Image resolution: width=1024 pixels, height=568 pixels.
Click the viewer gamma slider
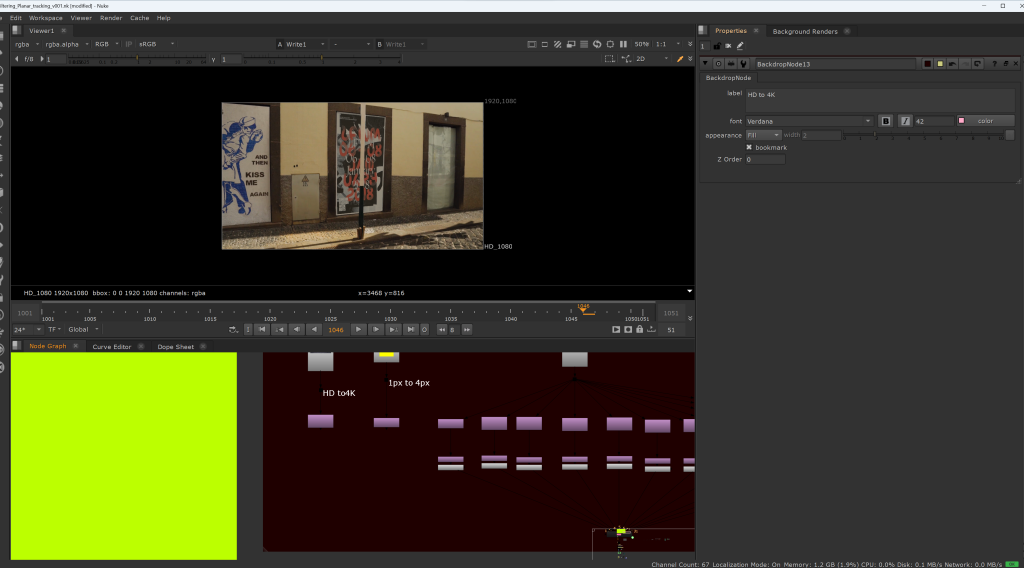coord(321,59)
